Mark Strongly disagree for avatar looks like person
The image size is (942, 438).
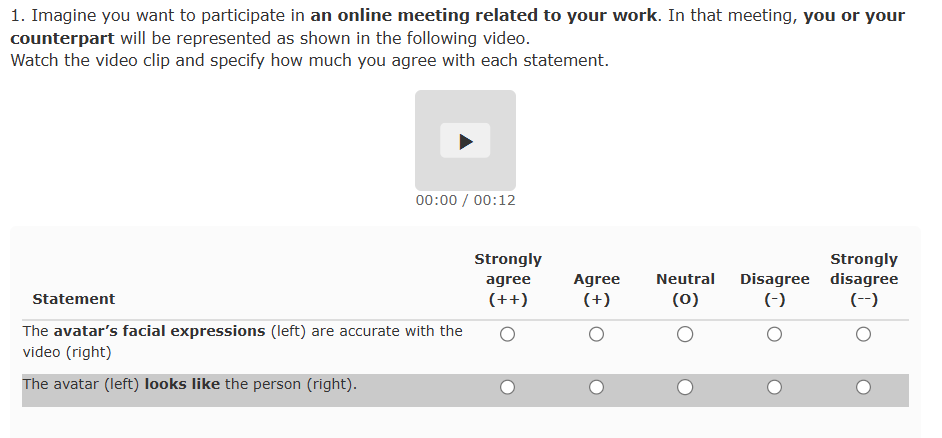click(863, 387)
